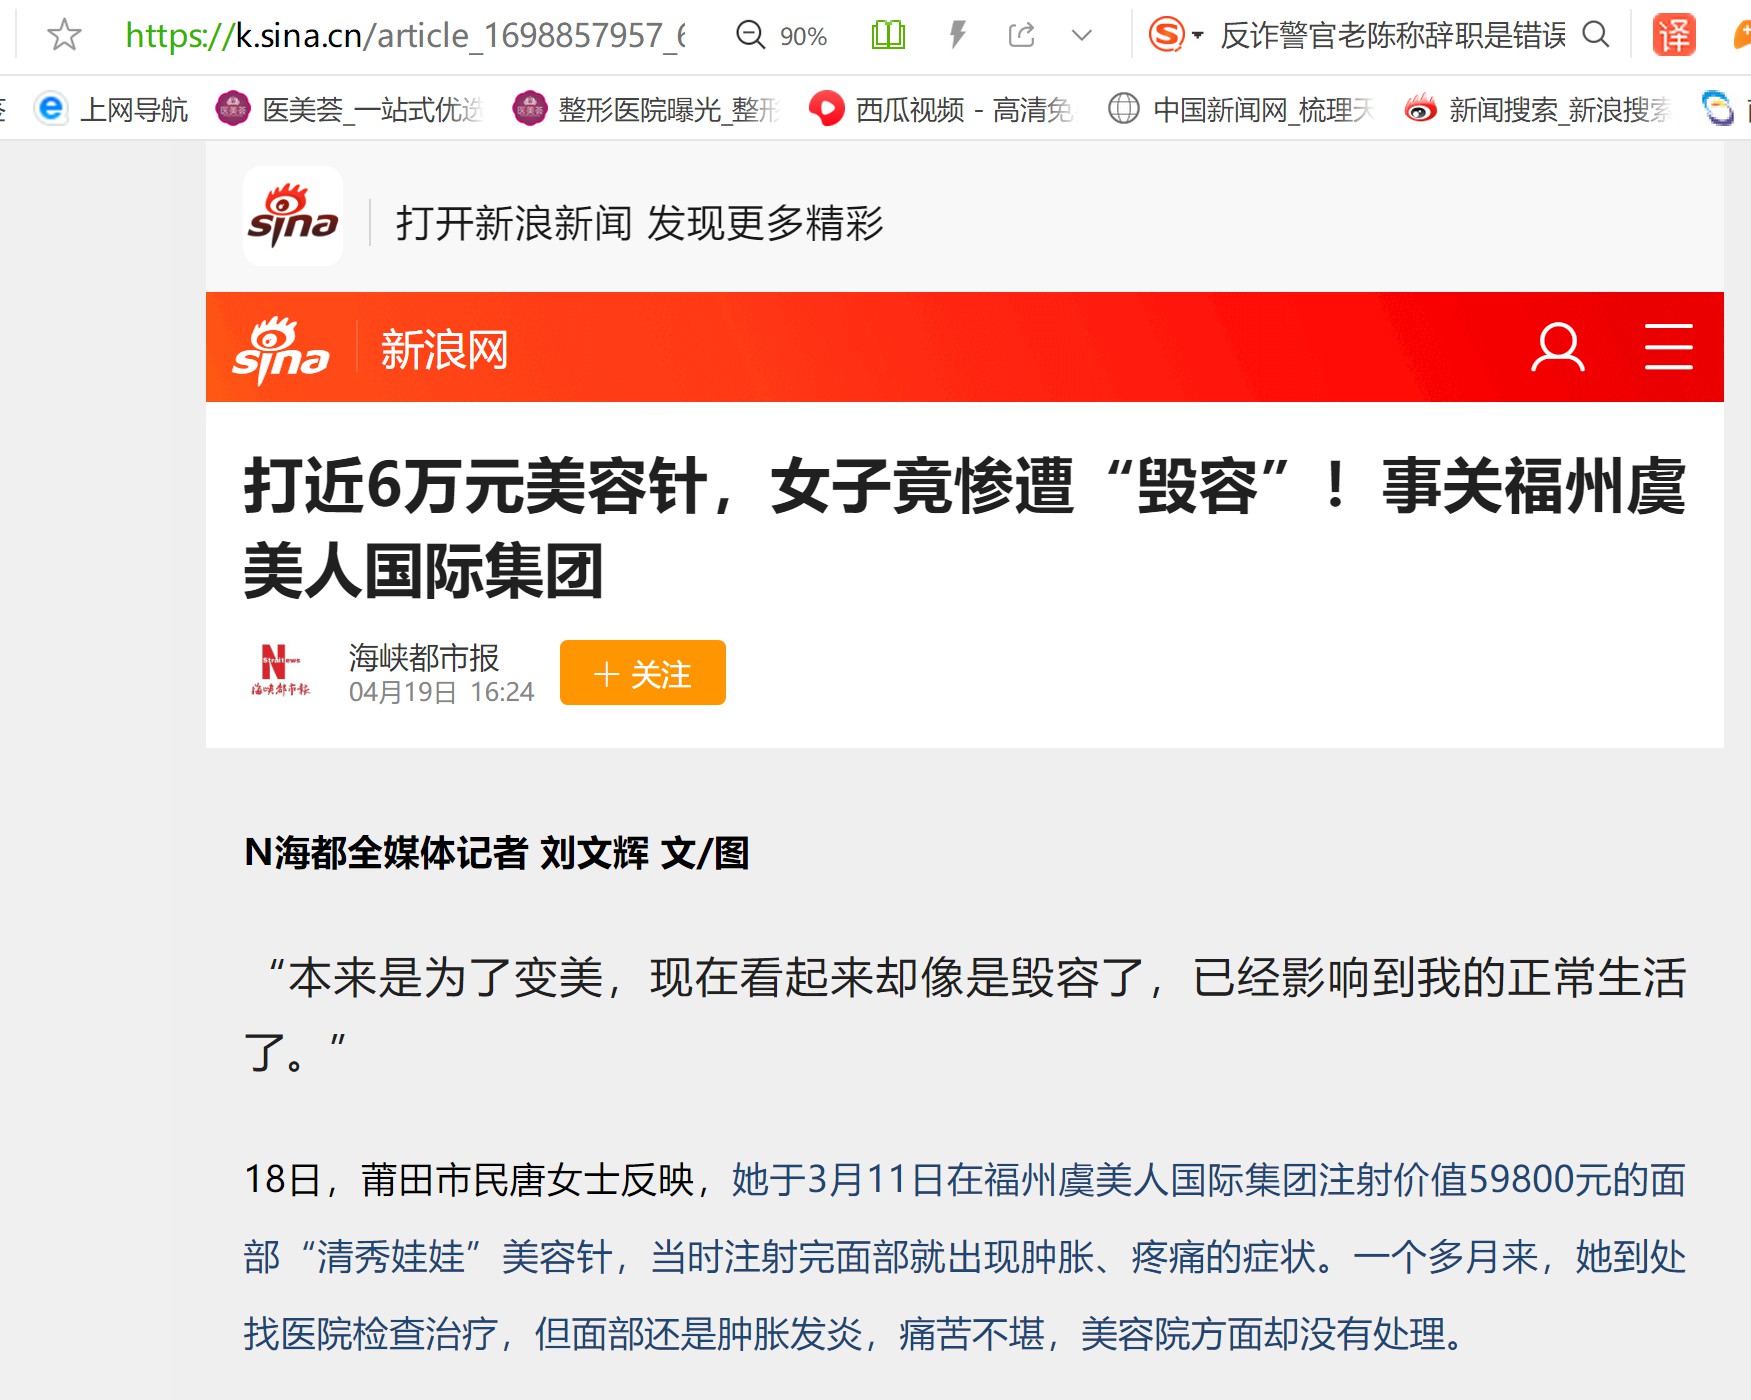Screen dimensions: 1751x1400
Task: Click publish time 04月19日 16:24
Action: point(441,692)
